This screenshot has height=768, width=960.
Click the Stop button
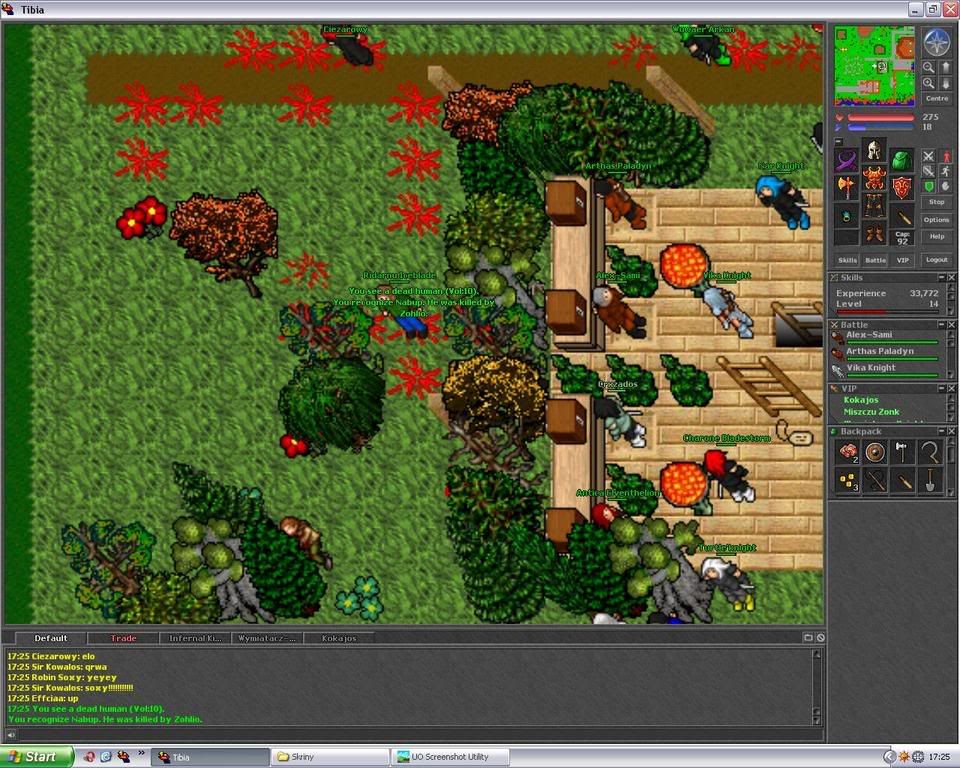[x=937, y=202]
